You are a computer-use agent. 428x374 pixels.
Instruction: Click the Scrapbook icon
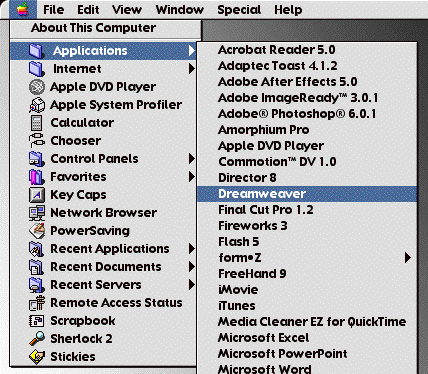pyautogui.click(x=37, y=321)
